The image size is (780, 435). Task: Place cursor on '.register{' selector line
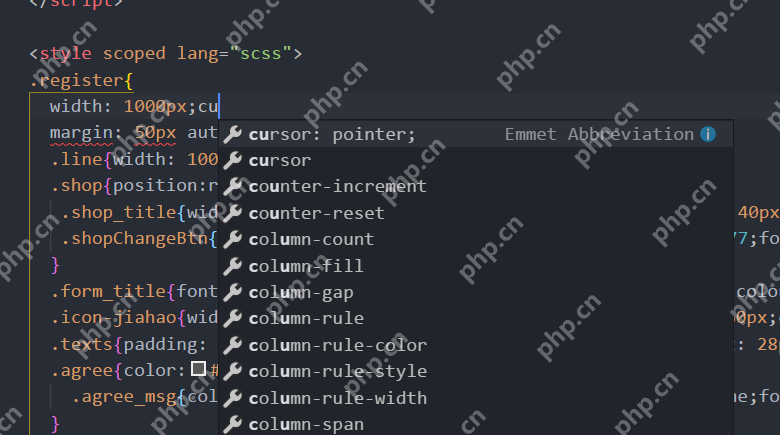tap(82, 80)
